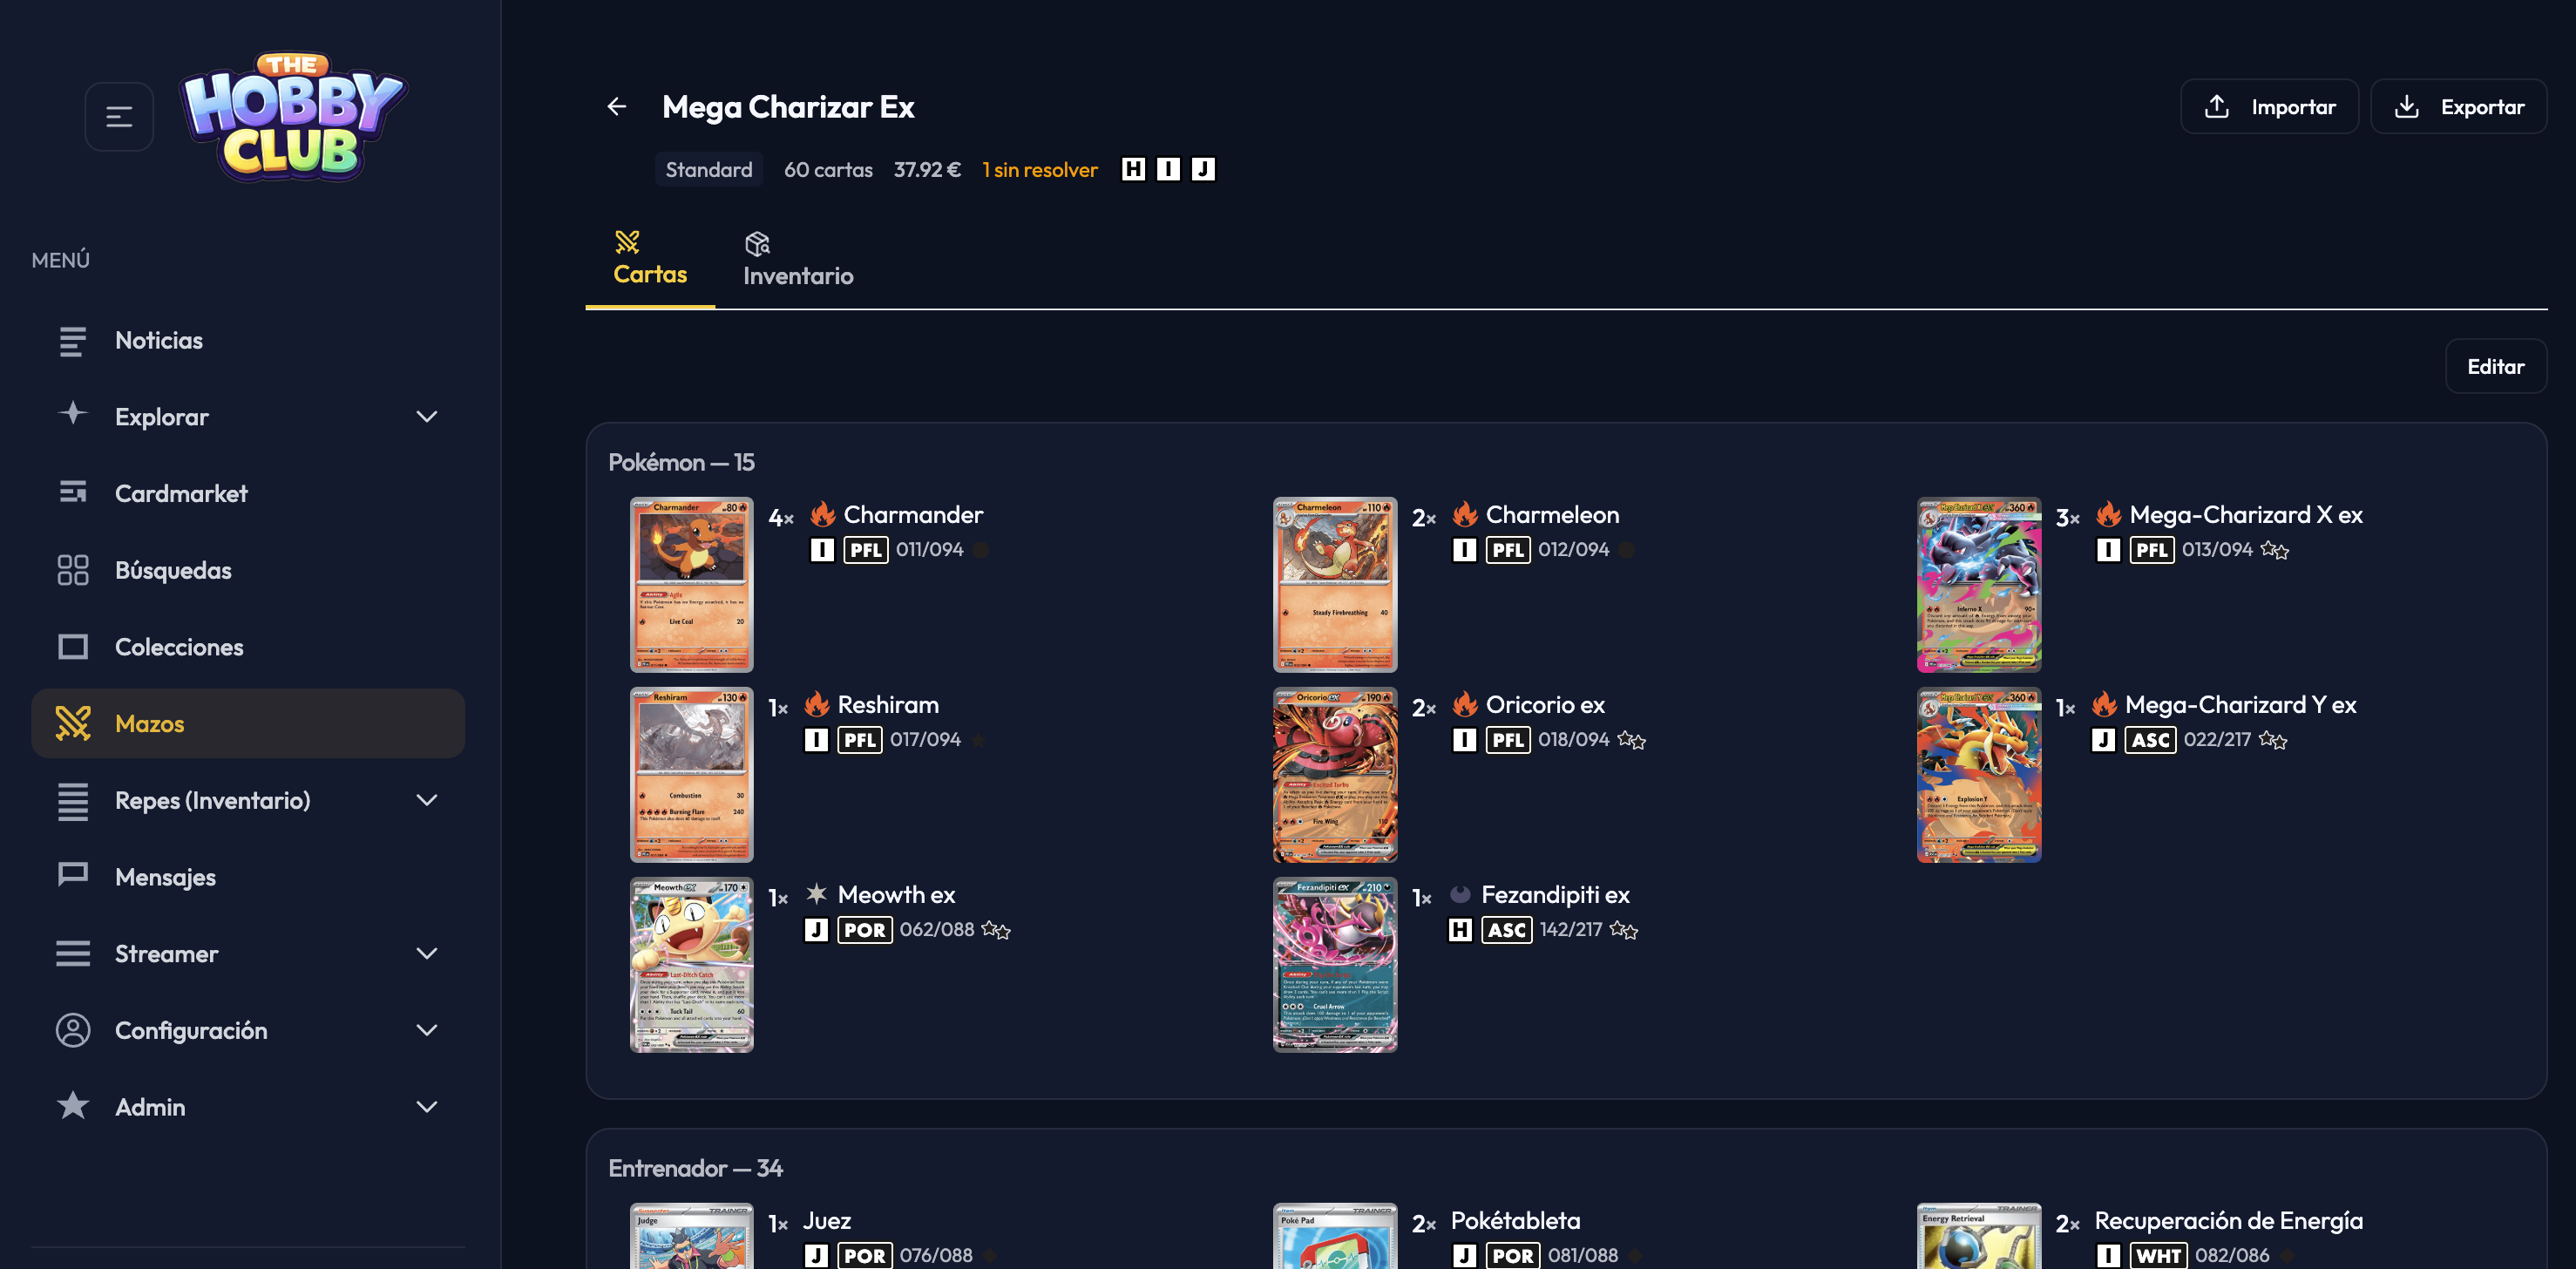The width and height of the screenshot is (2576, 1269).
Task: Click the darkness type icon beside Fezandipiti ex
Action: click(x=1460, y=894)
